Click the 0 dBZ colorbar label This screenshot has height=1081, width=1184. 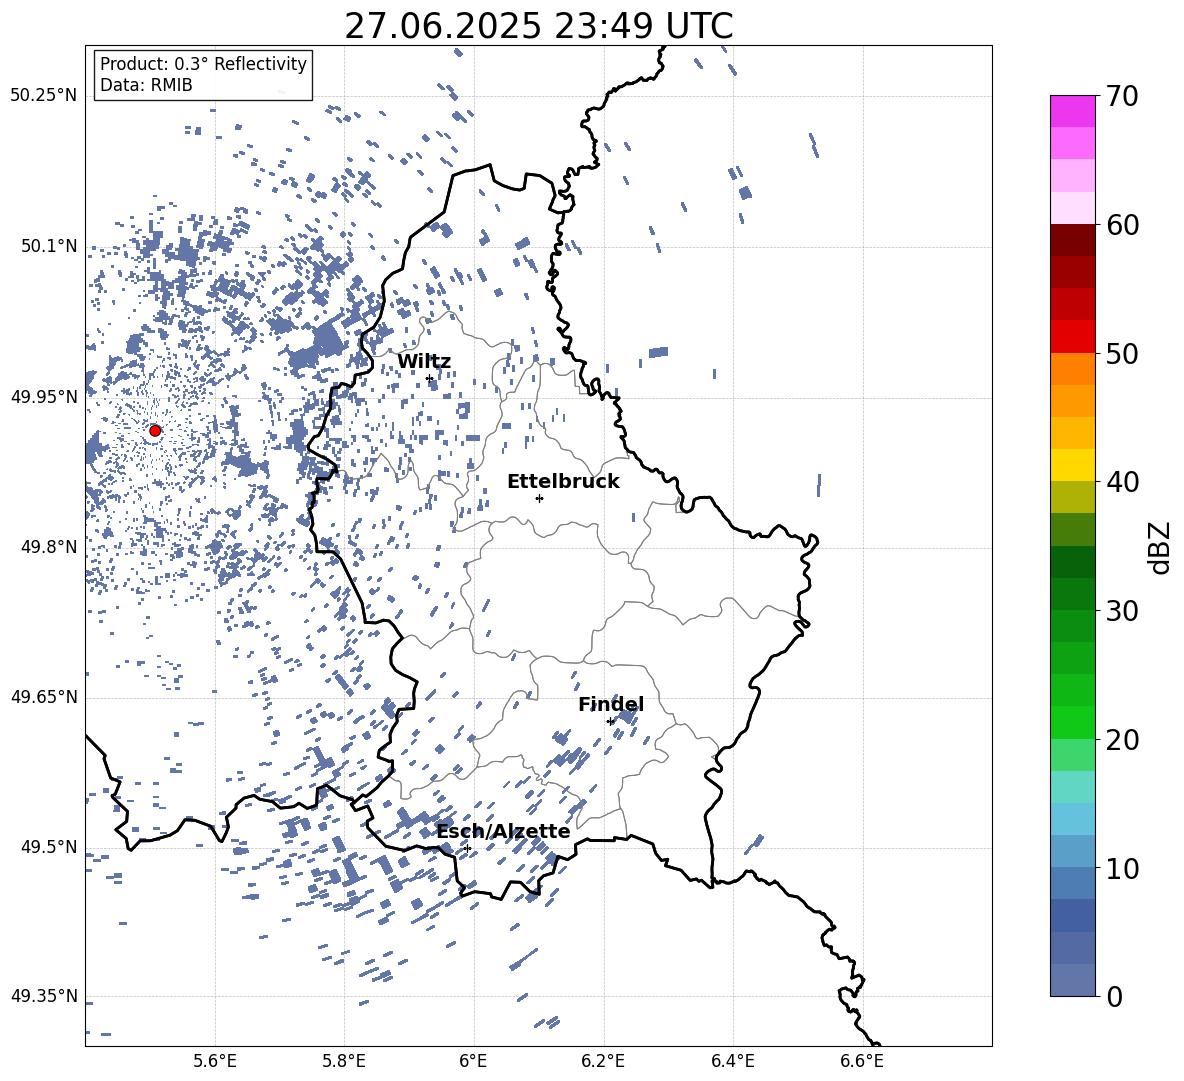click(1114, 997)
